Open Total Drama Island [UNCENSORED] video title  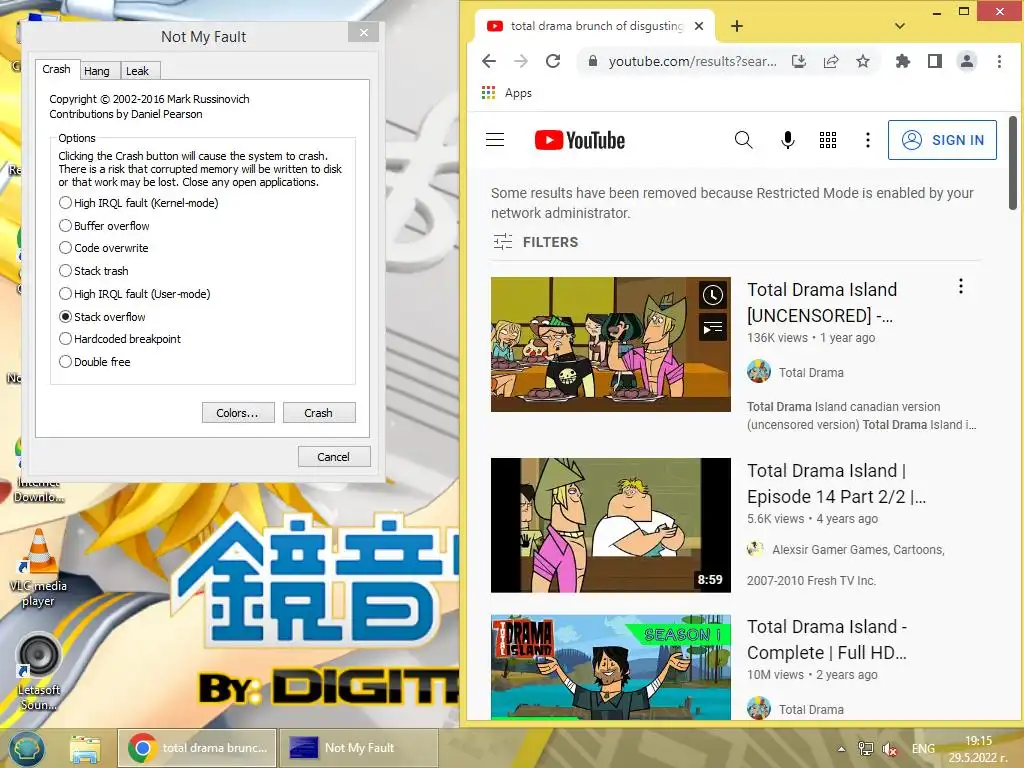(822, 302)
